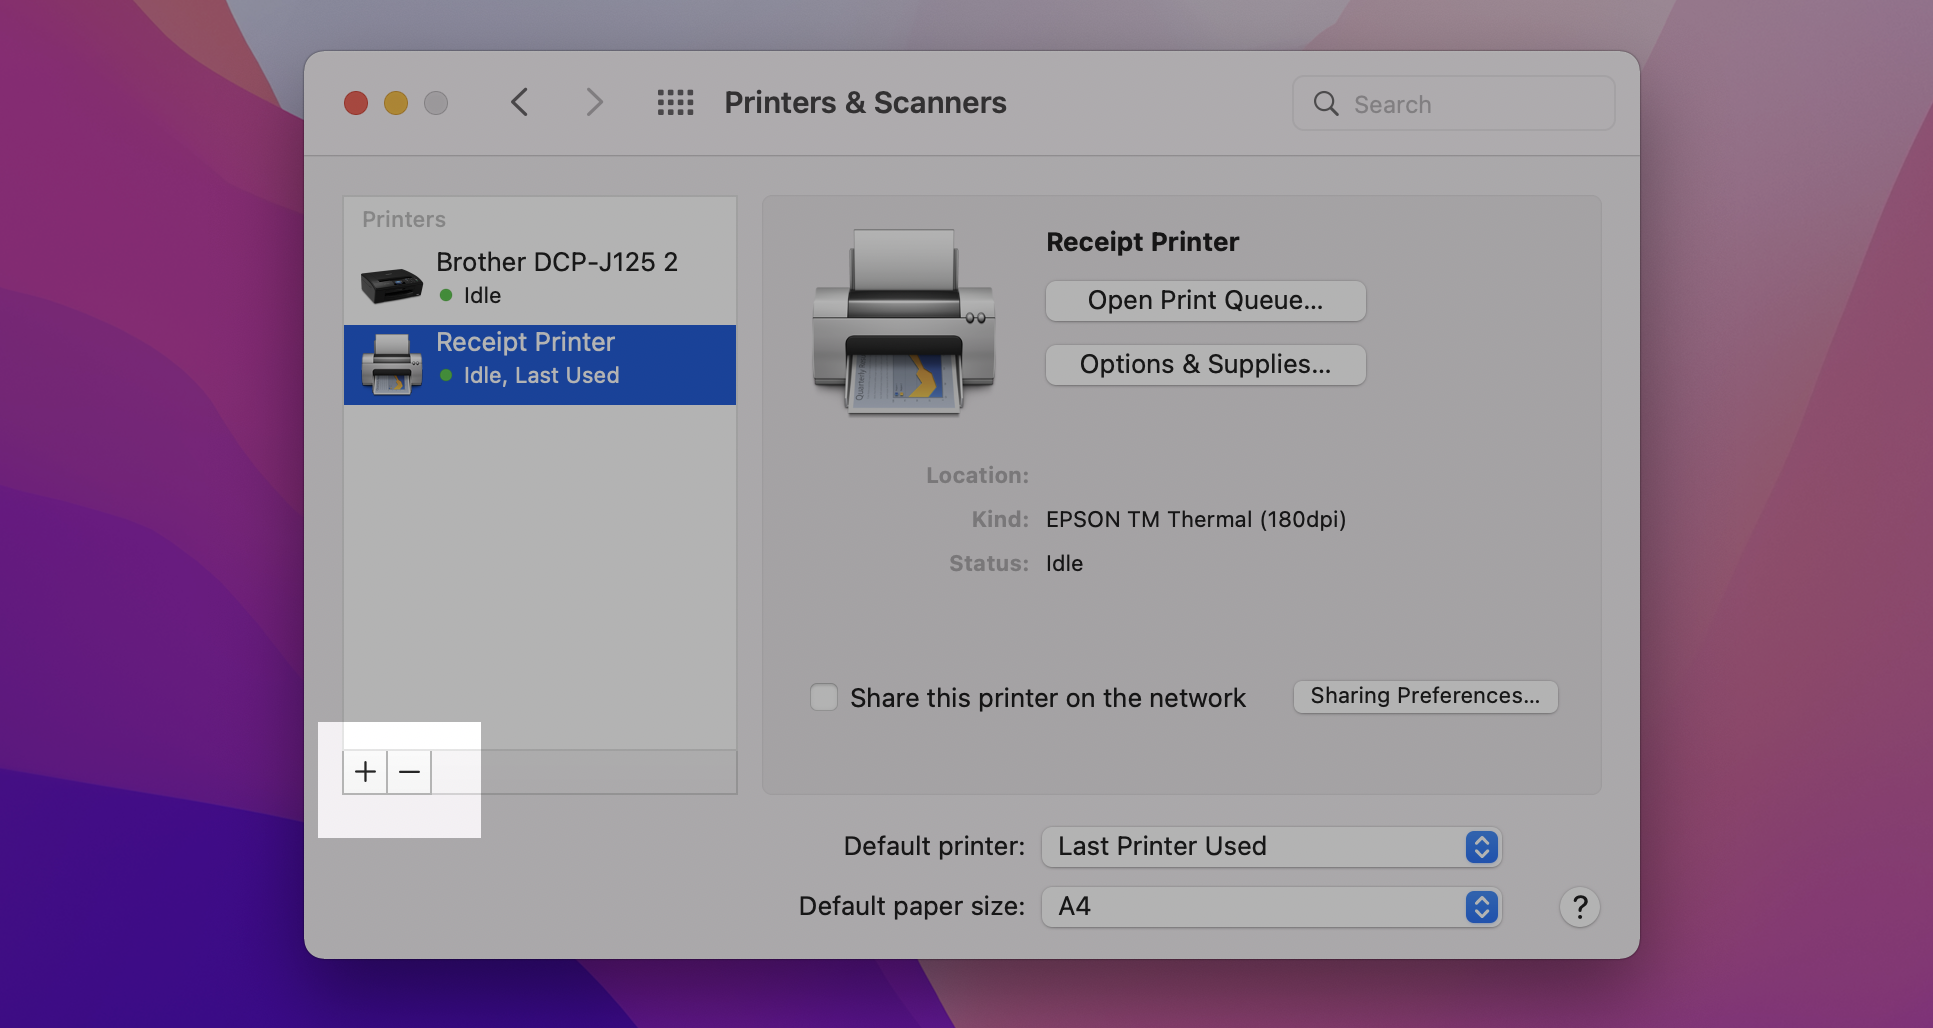Open the Default printer dropdown
1933x1028 pixels.
(1270, 846)
